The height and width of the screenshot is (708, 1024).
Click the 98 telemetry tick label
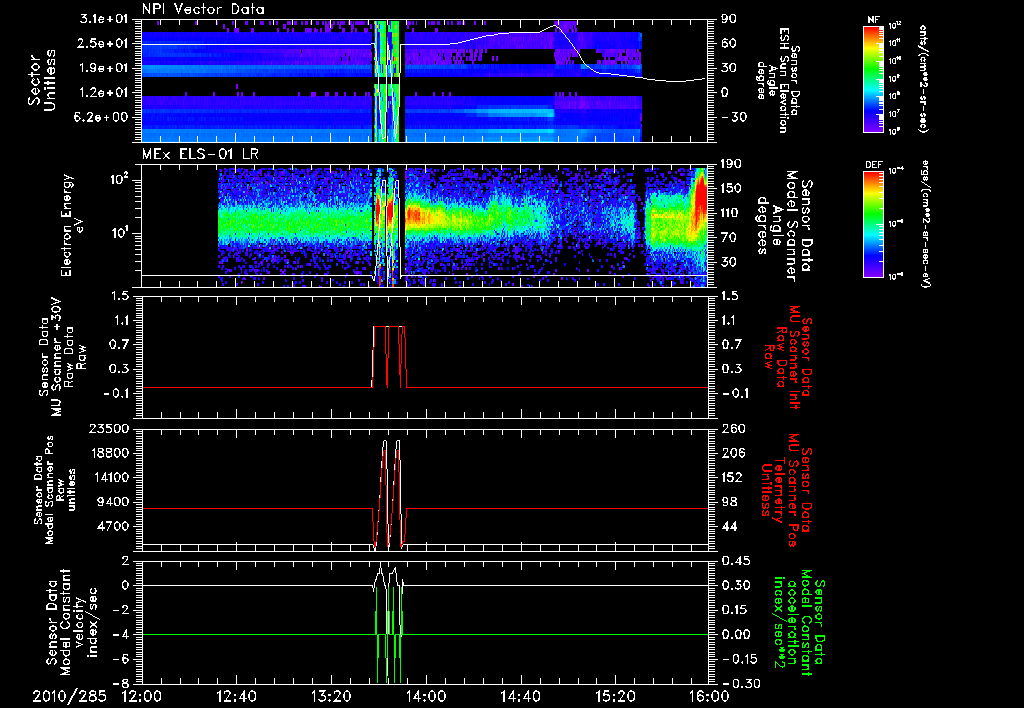click(731, 502)
